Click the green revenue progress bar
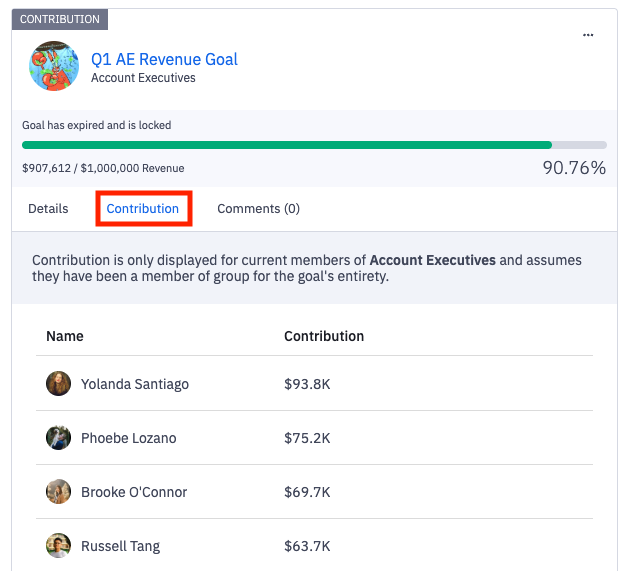 287,145
